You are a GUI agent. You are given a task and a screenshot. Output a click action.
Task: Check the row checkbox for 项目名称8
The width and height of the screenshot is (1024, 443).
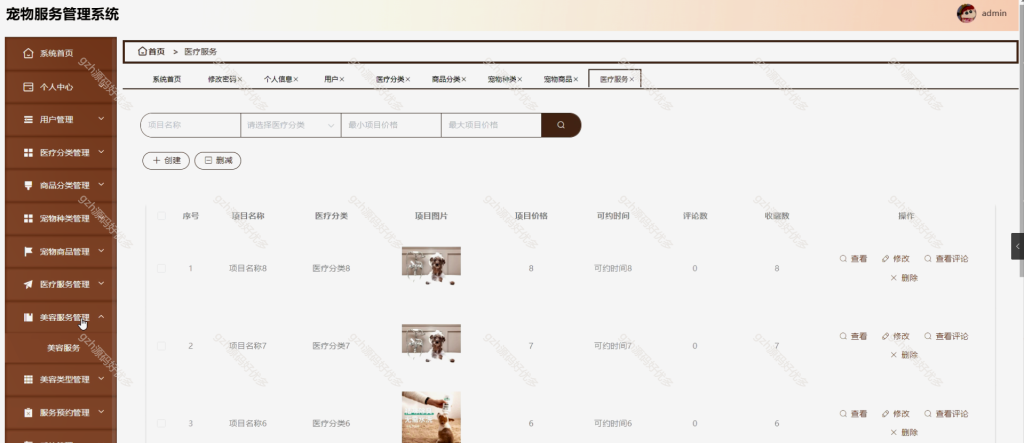tap(161, 268)
